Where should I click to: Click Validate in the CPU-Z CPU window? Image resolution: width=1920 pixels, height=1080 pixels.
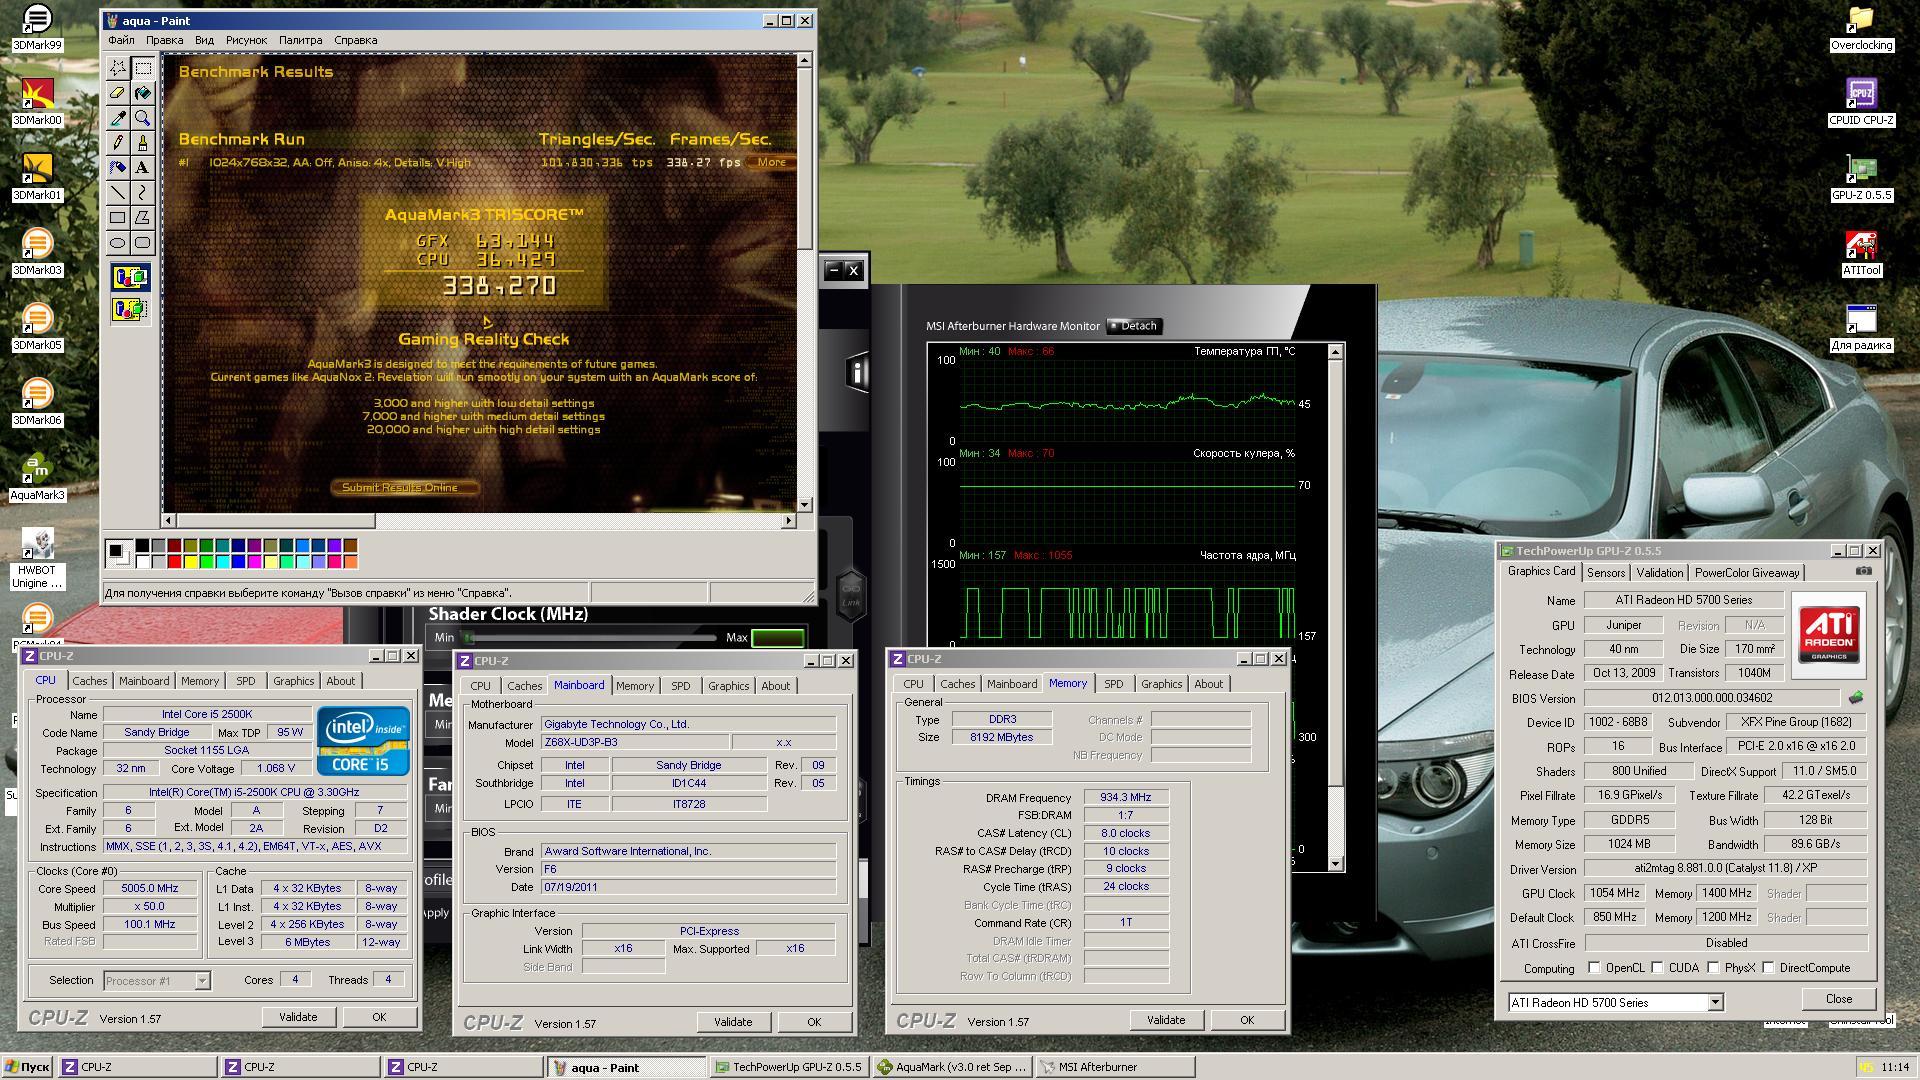click(x=298, y=1017)
